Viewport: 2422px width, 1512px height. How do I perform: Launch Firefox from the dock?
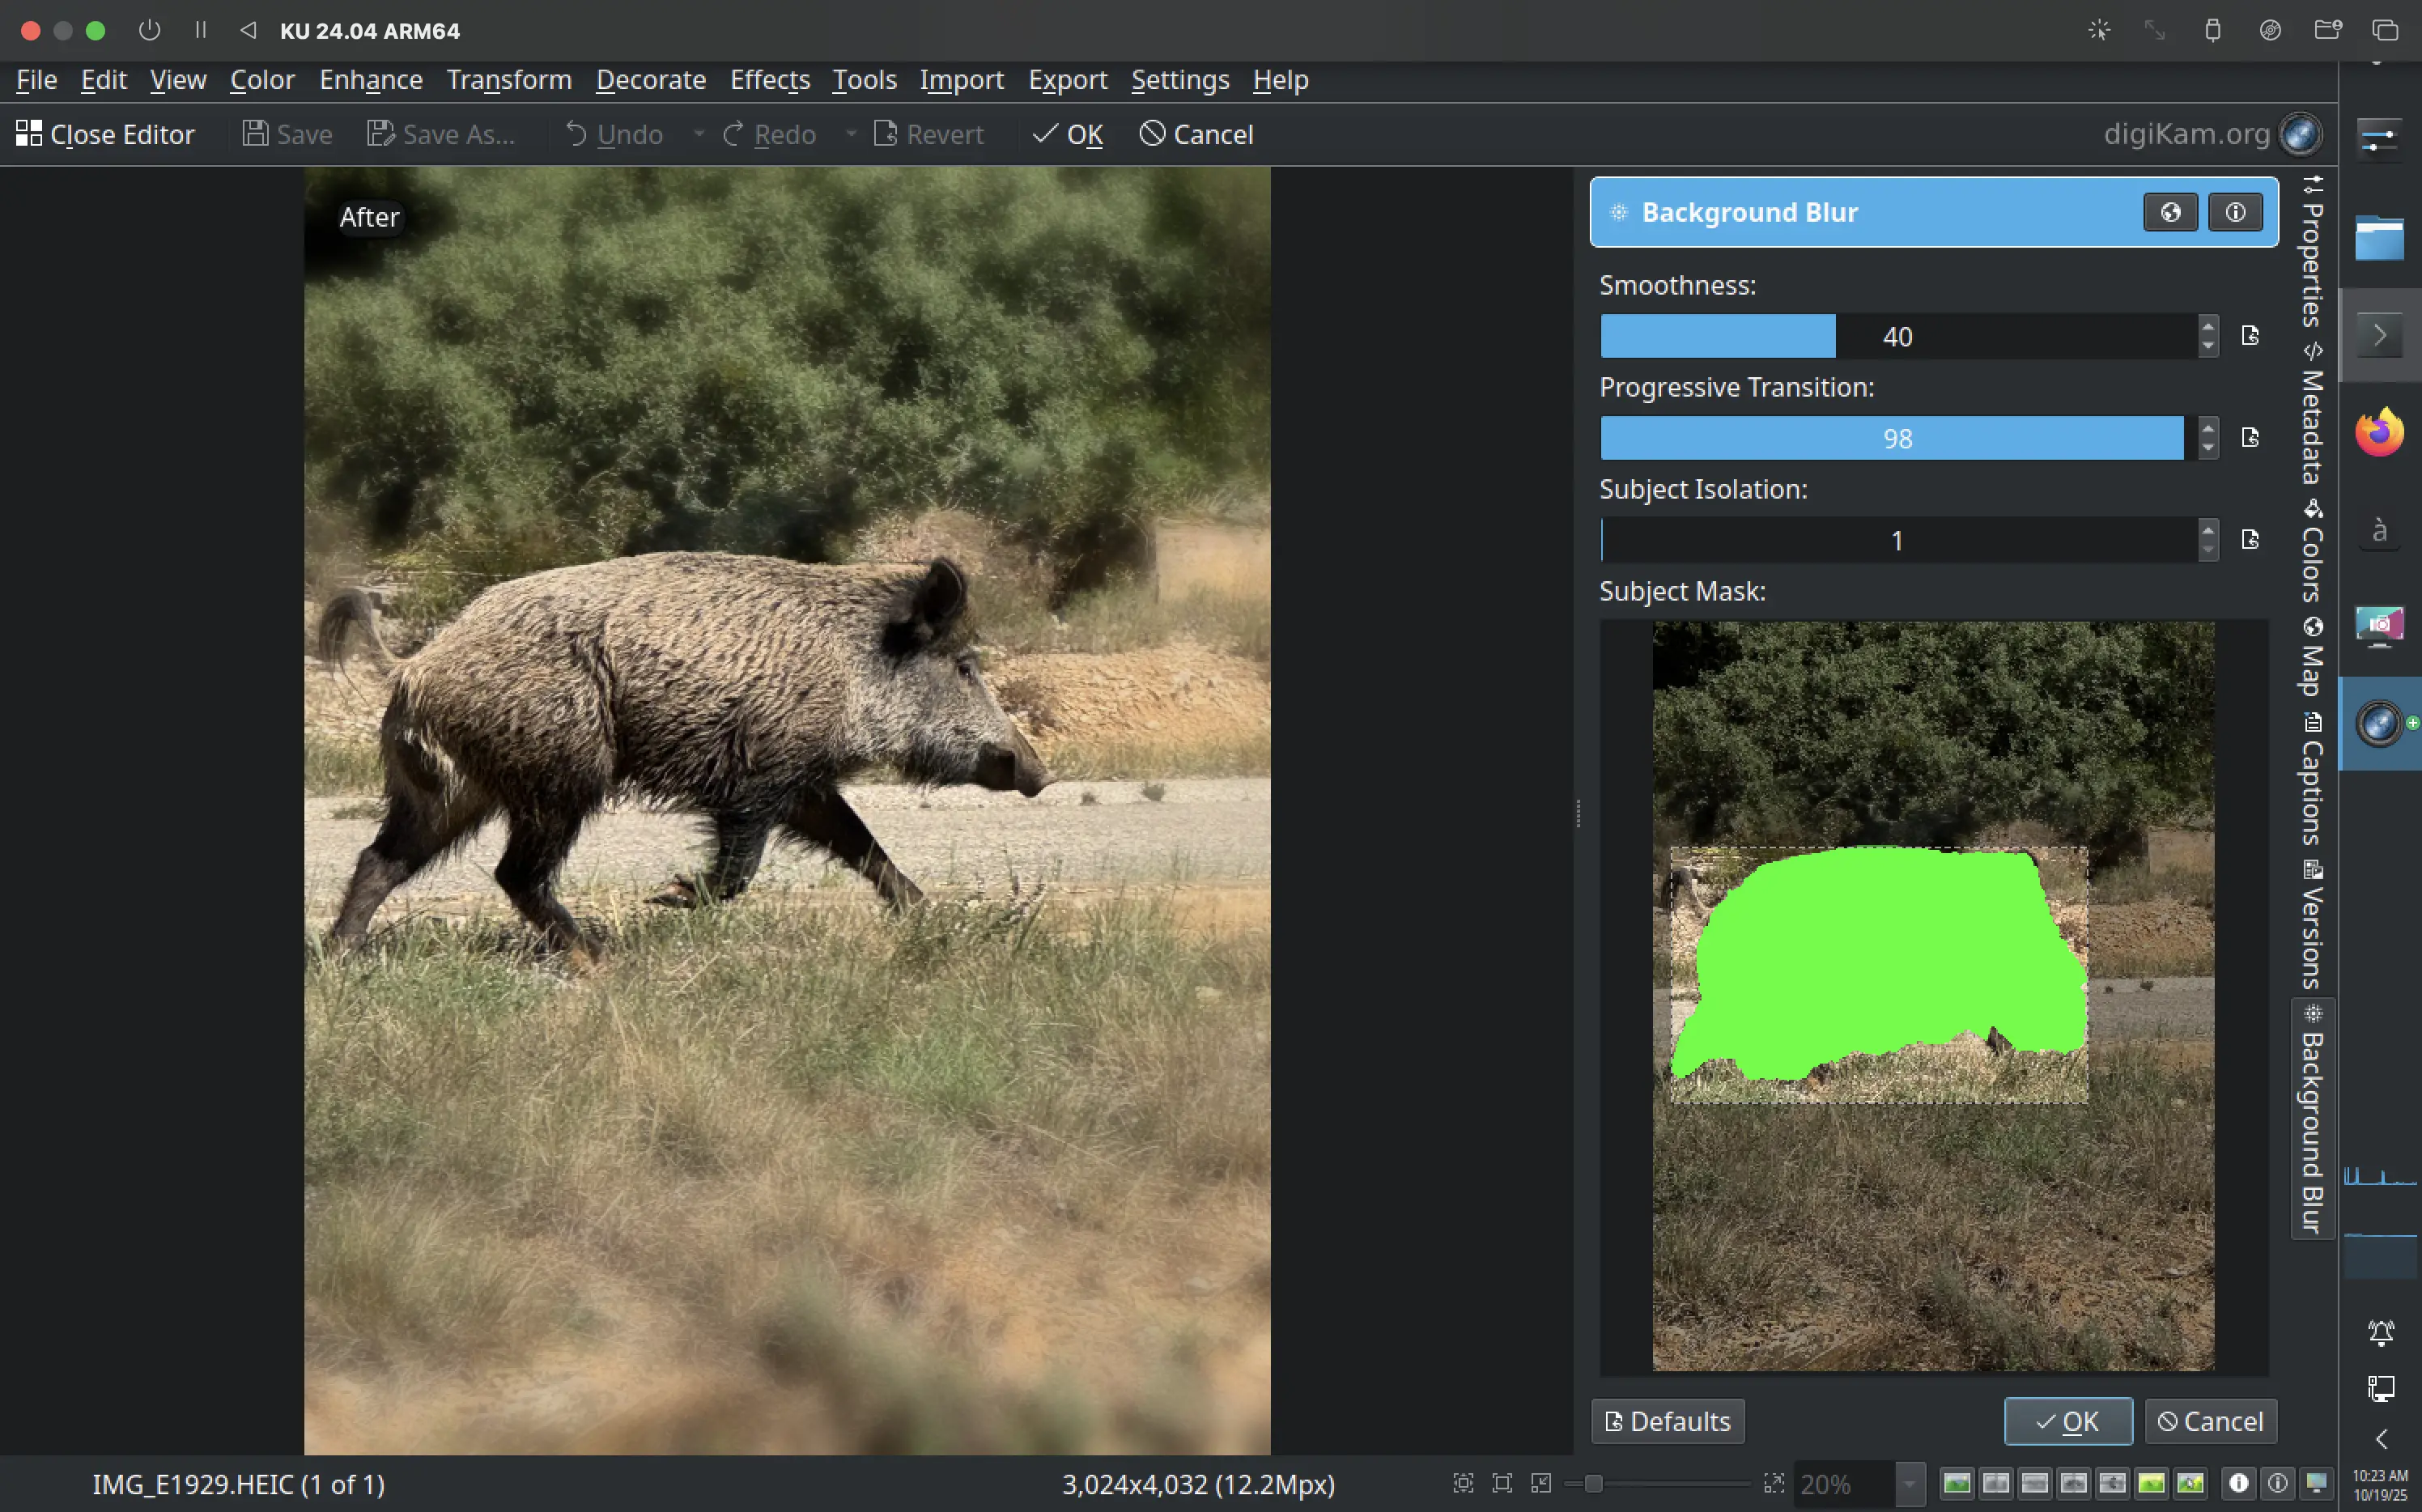2381,432
